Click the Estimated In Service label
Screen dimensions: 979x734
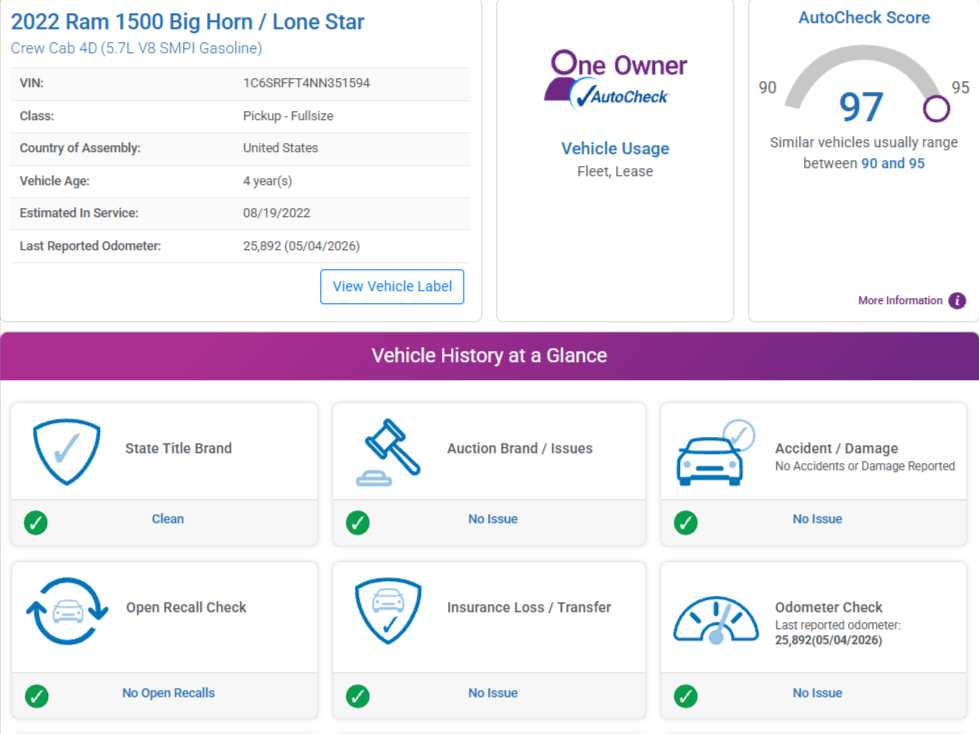[79, 213]
